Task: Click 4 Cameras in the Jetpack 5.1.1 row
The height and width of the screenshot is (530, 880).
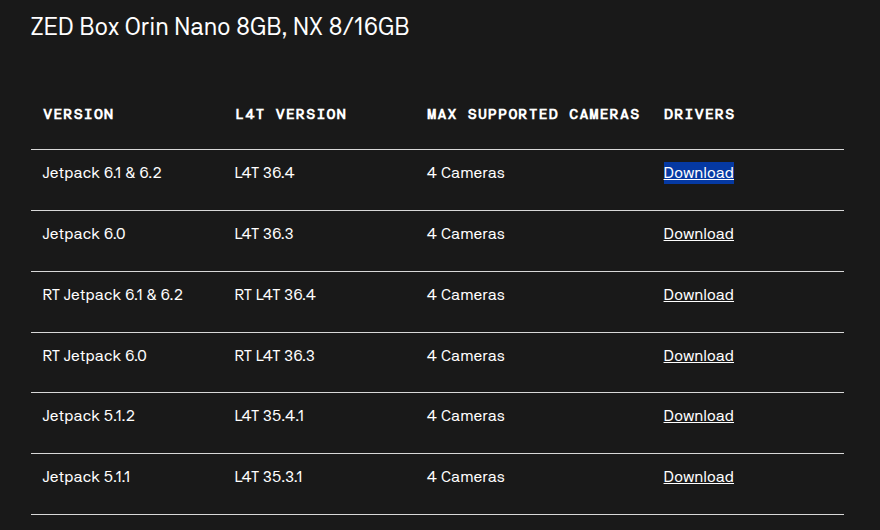Action: click(x=465, y=477)
